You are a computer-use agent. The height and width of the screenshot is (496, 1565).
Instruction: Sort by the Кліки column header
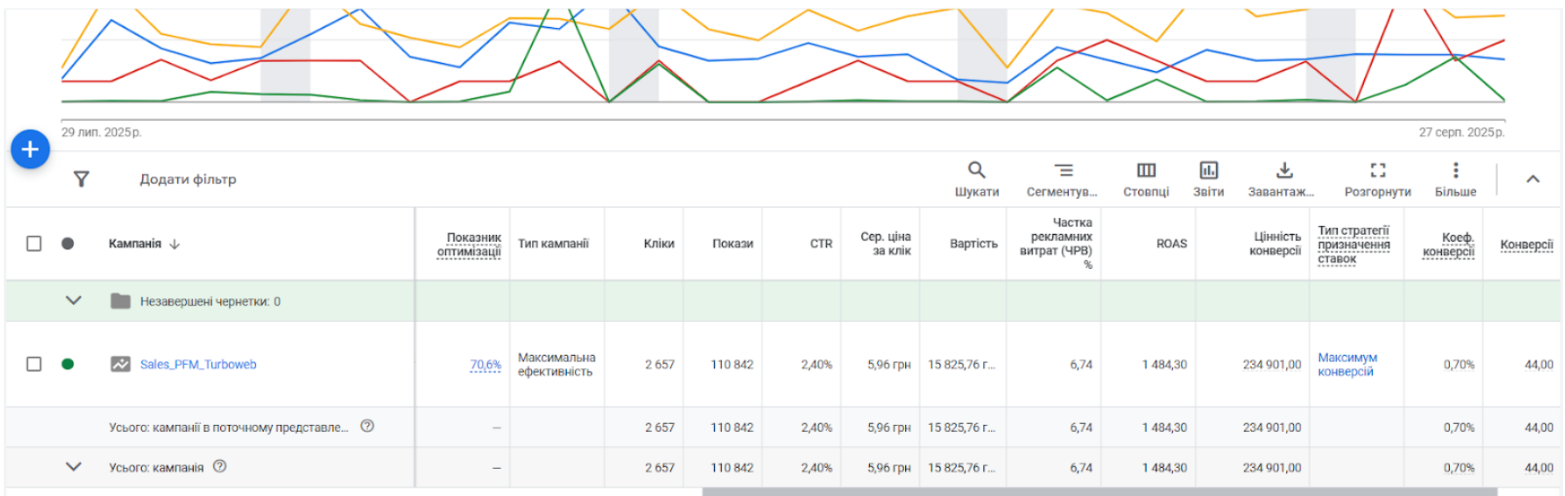pos(658,243)
